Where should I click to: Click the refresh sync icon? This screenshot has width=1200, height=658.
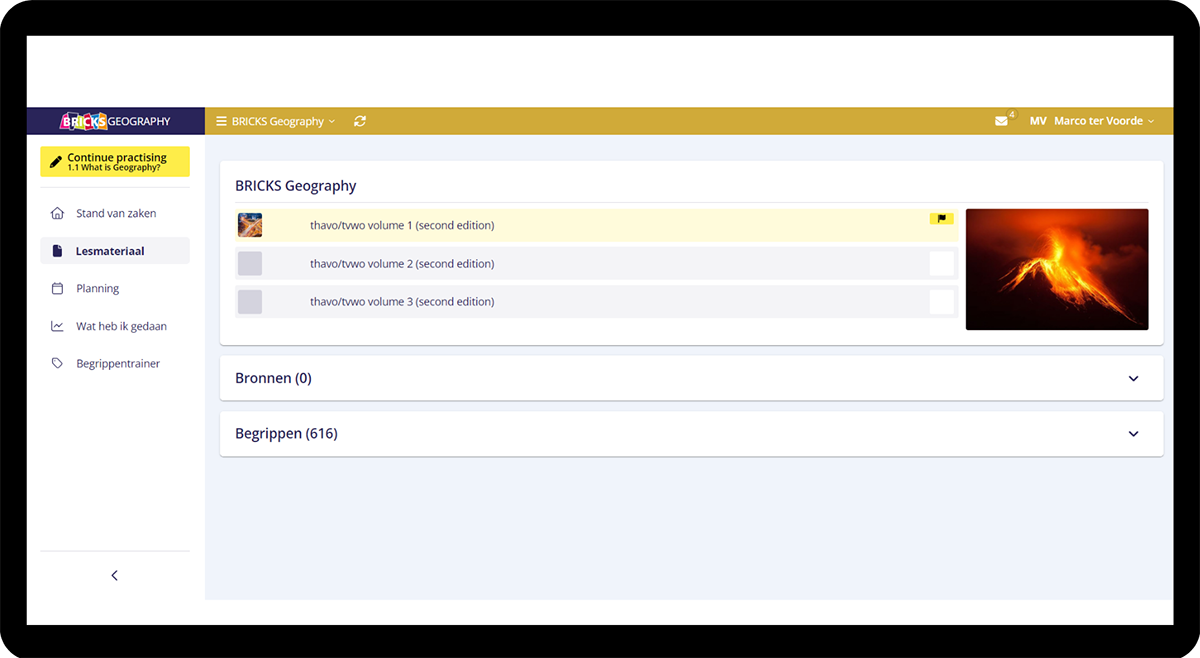tap(360, 121)
